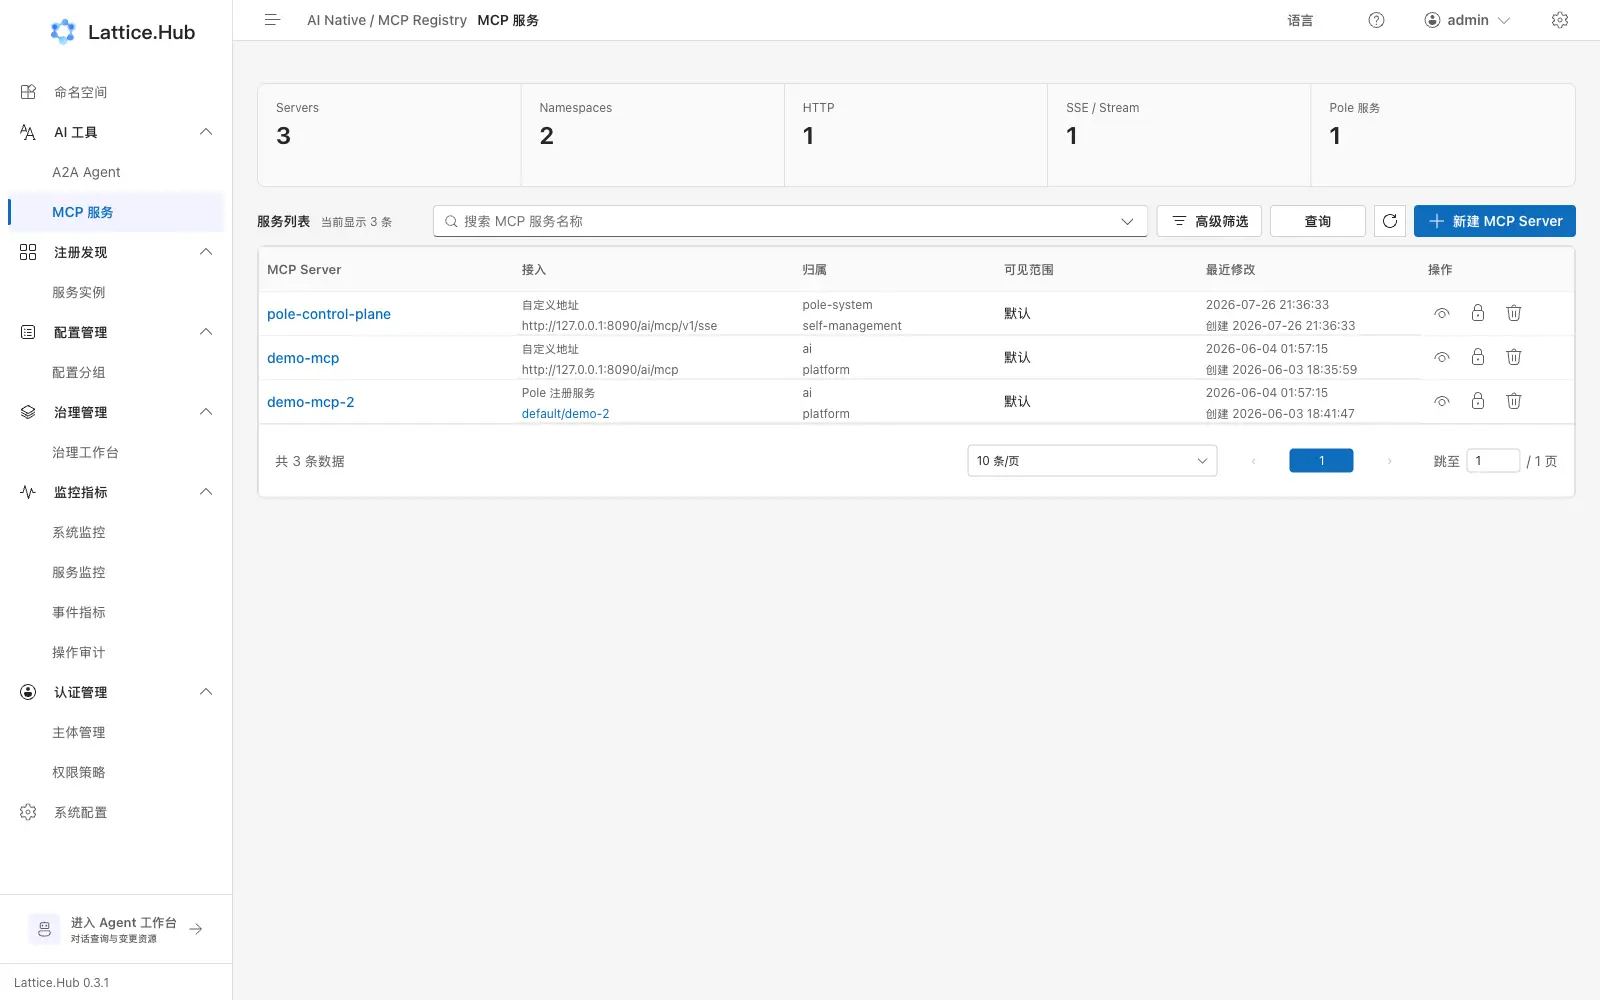
Task: Click the AI 工具 sidebar icon
Action: click(x=28, y=132)
